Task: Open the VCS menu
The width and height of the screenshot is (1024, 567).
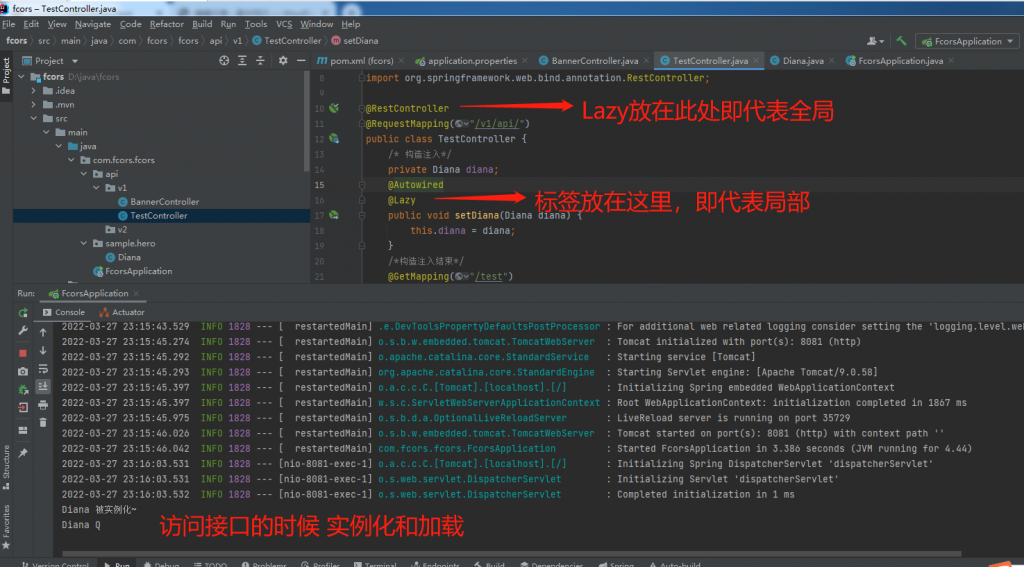Action: click(284, 24)
